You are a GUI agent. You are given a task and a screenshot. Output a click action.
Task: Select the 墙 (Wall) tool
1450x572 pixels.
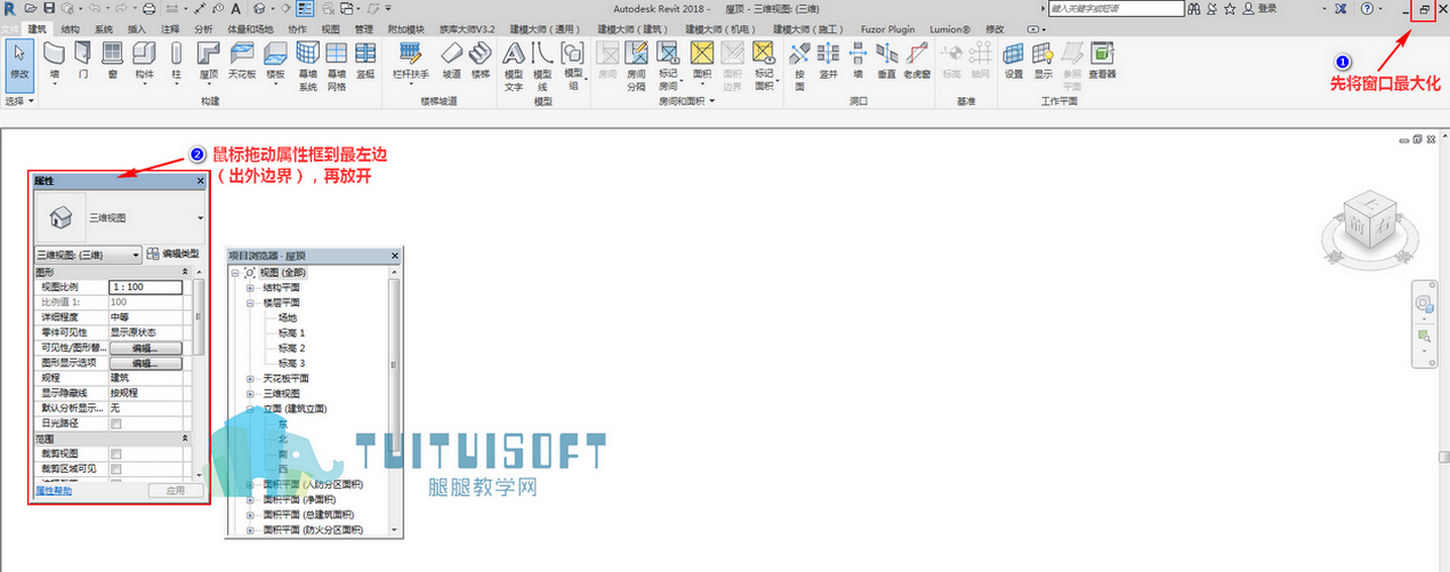54,61
